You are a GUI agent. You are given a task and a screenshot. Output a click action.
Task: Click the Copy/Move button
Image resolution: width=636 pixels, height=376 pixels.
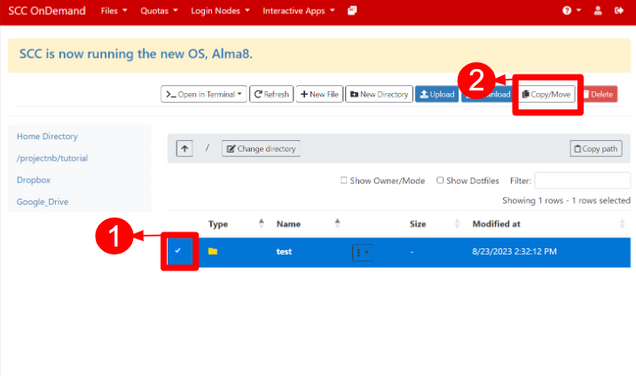pyautogui.click(x=546, y=94)
